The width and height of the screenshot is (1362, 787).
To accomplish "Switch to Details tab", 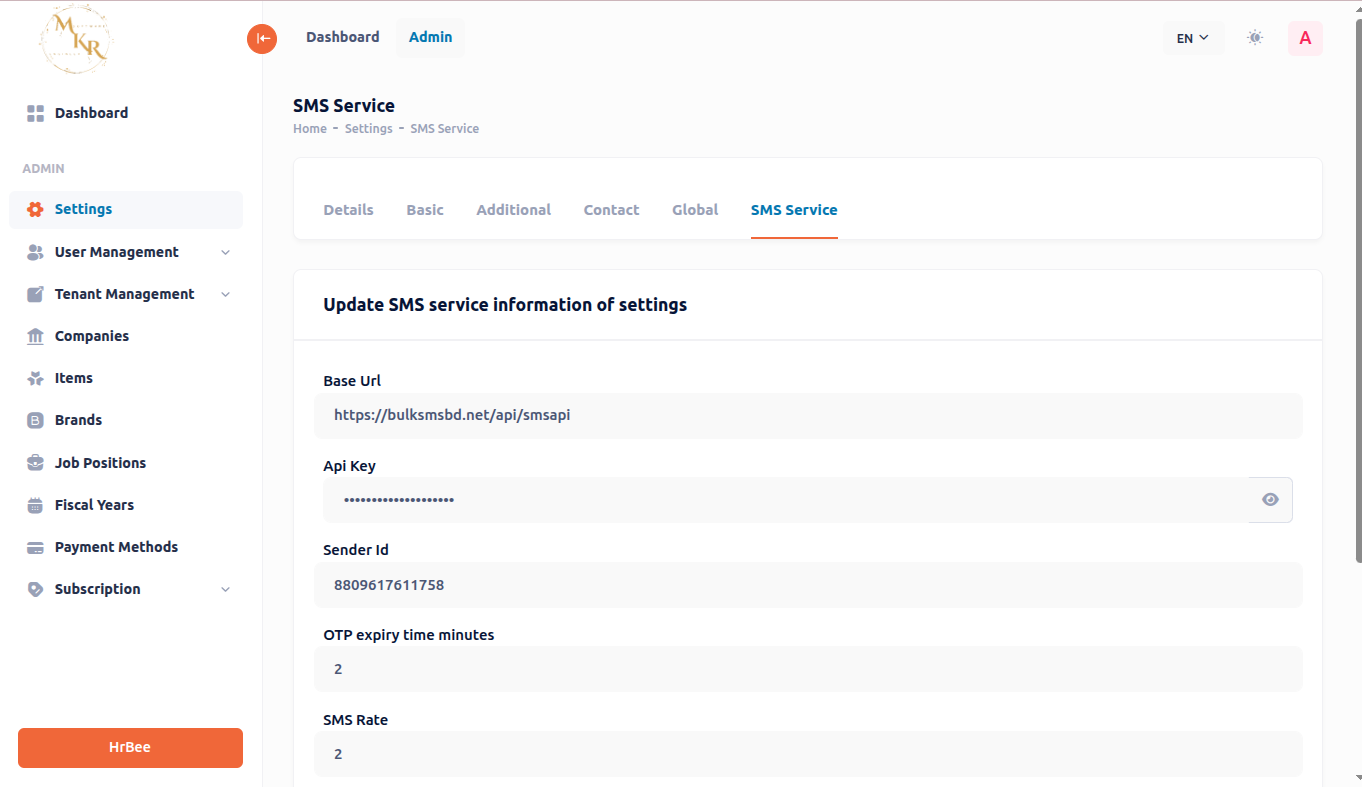I will tap(348, 210).
